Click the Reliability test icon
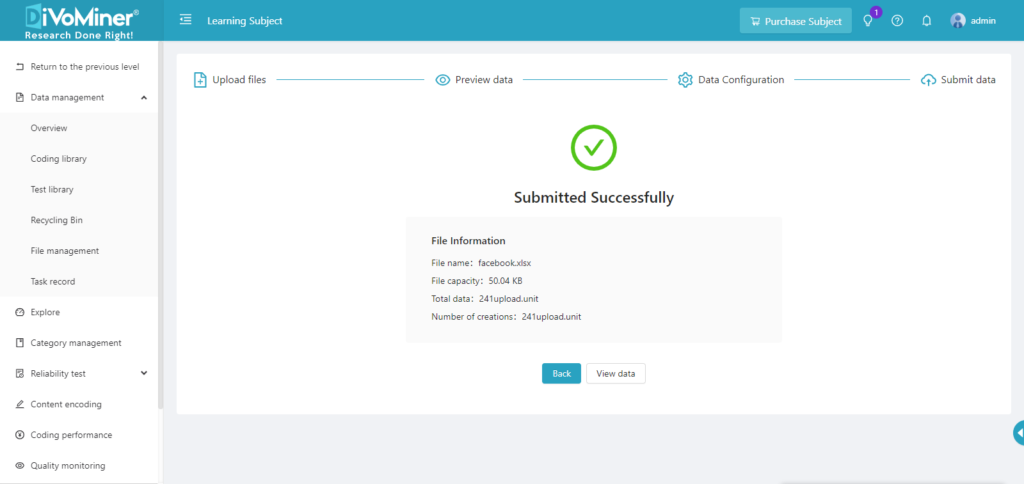The width and height of the screenshot is (1024, 484). pos(19,374)
